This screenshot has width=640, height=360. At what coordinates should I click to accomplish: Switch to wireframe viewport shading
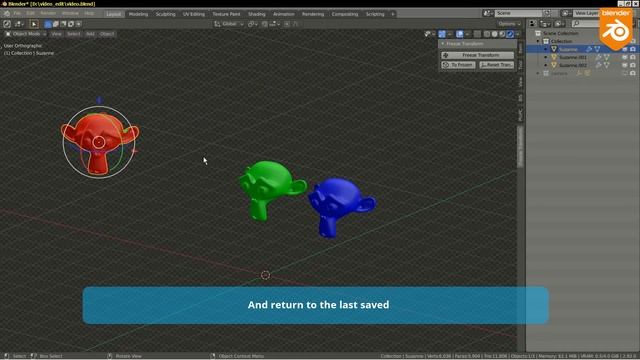tap(487, 34)
